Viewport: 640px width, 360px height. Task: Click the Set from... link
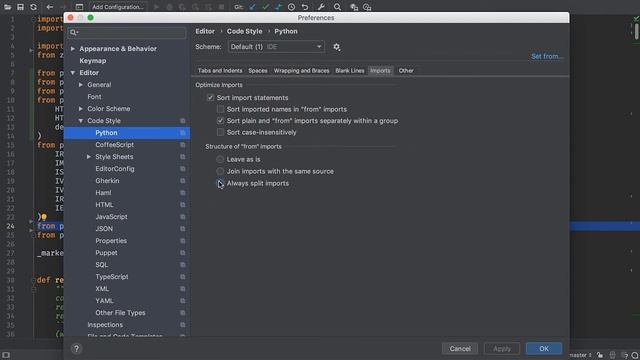coord(547,56)
